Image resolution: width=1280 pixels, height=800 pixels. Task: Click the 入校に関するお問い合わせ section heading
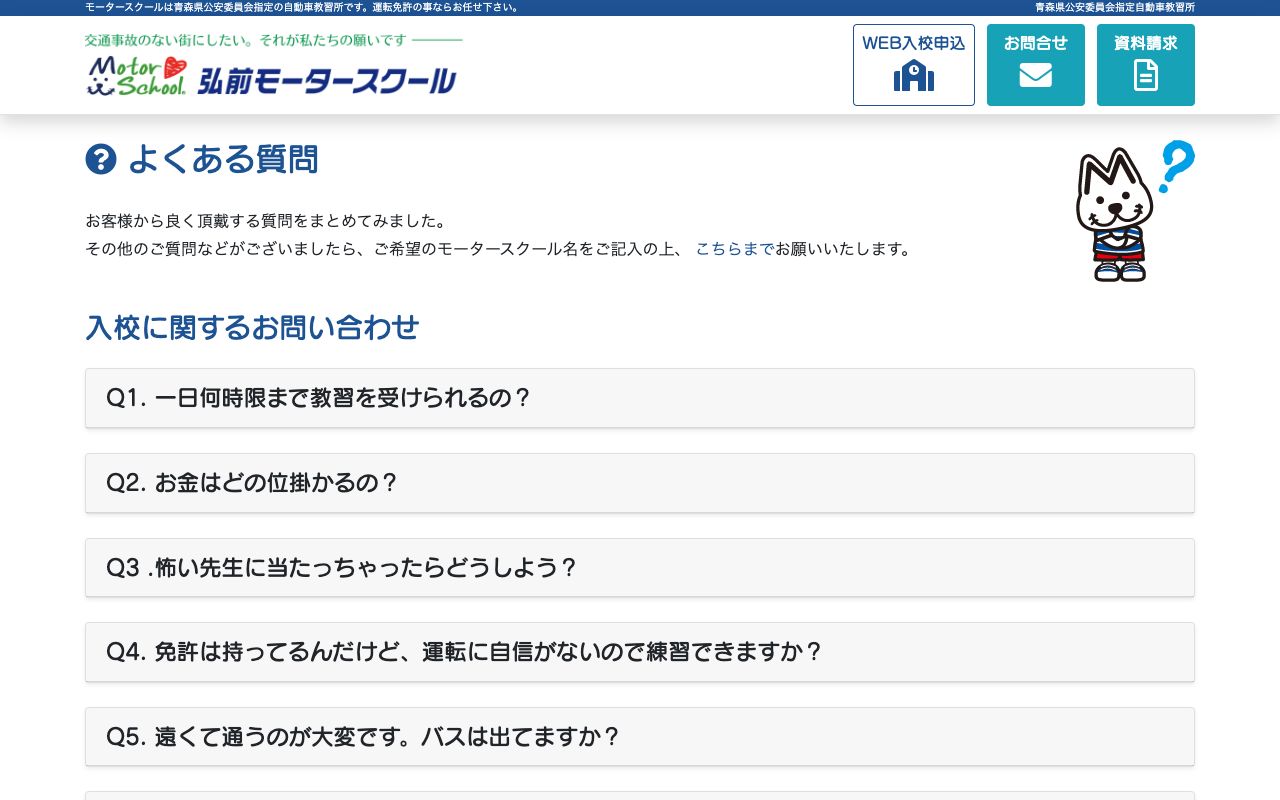(252, 328)
